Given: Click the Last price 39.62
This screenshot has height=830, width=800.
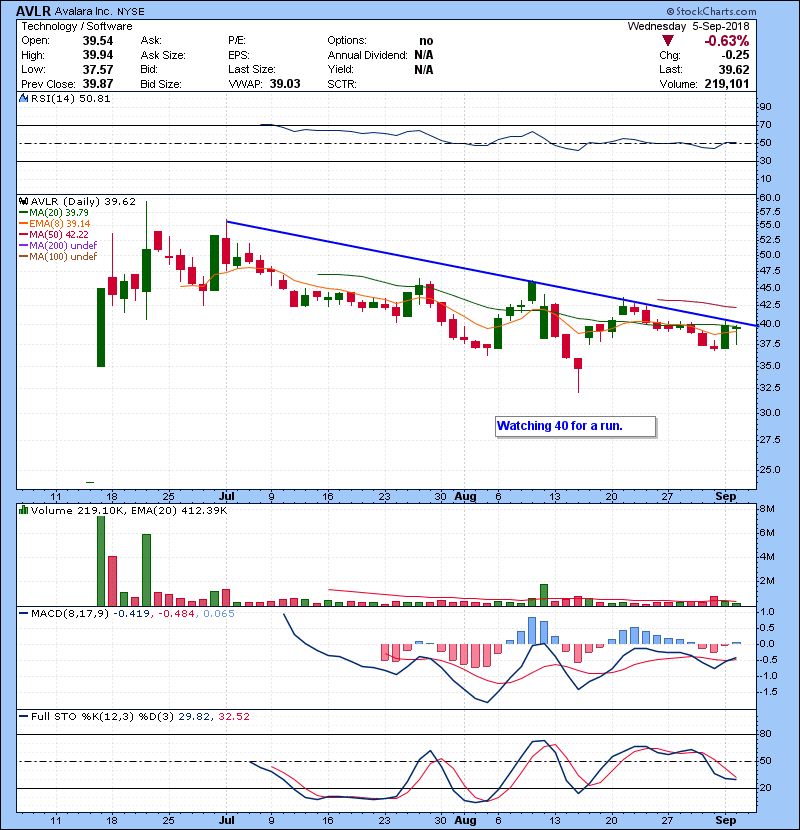Looking at the screenshot, I should point(734,69).
